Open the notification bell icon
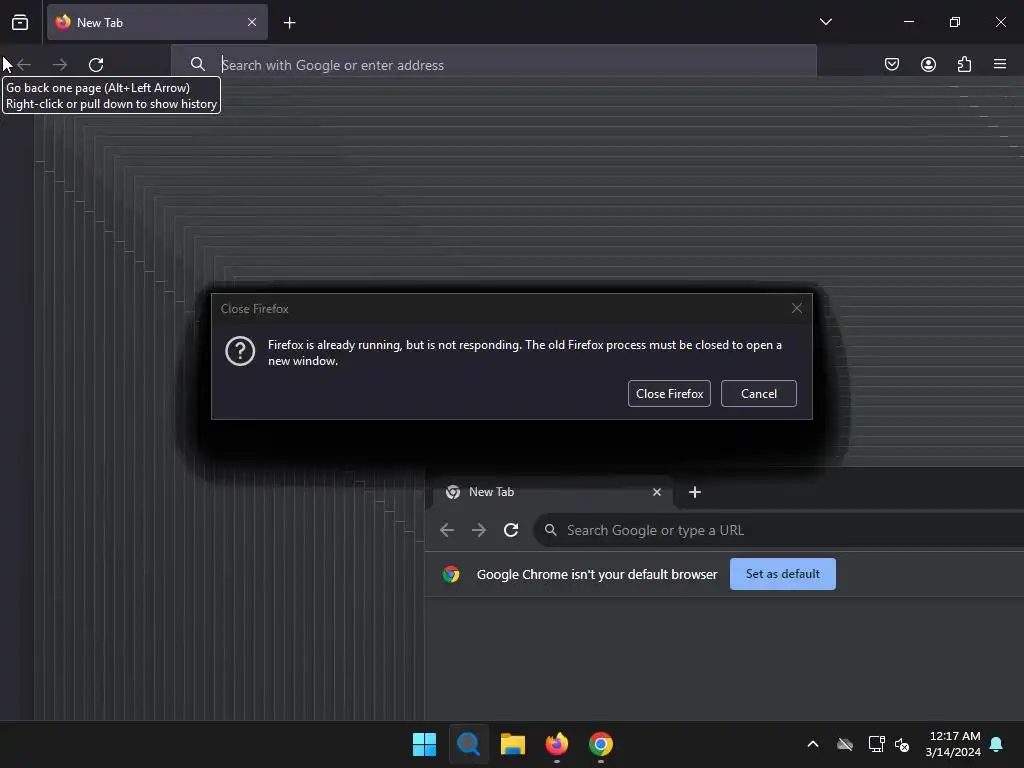This screenshot has width=1024, height=768. click(997, 744)
